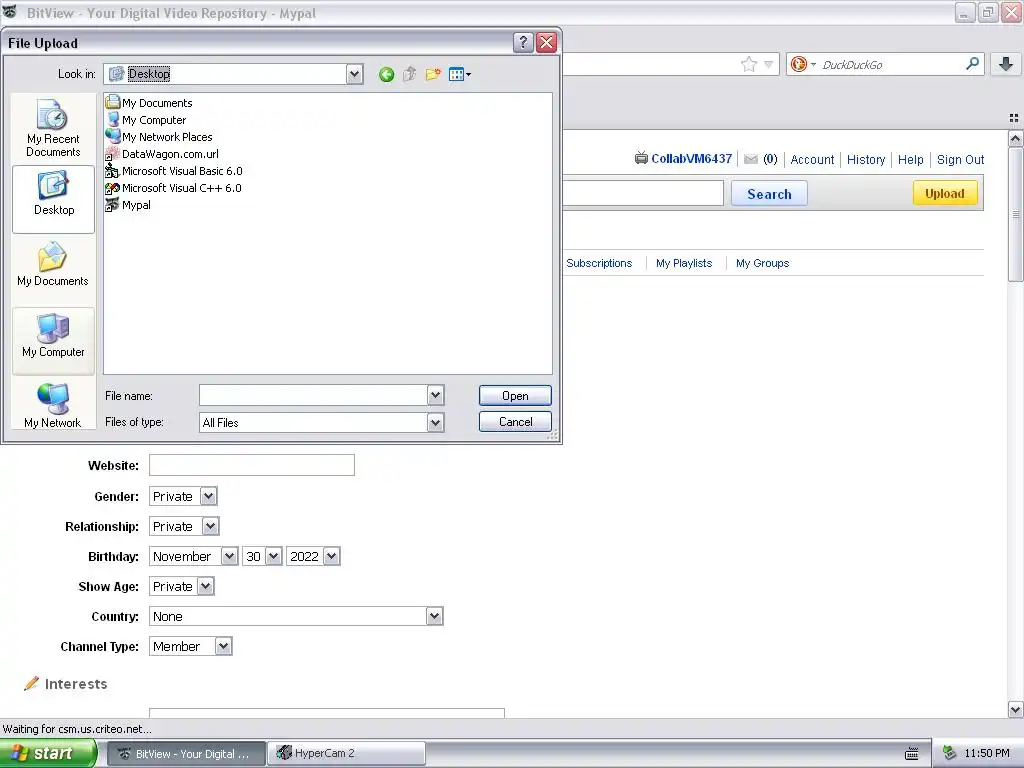Select My Network Places in file list

[159, 136]
